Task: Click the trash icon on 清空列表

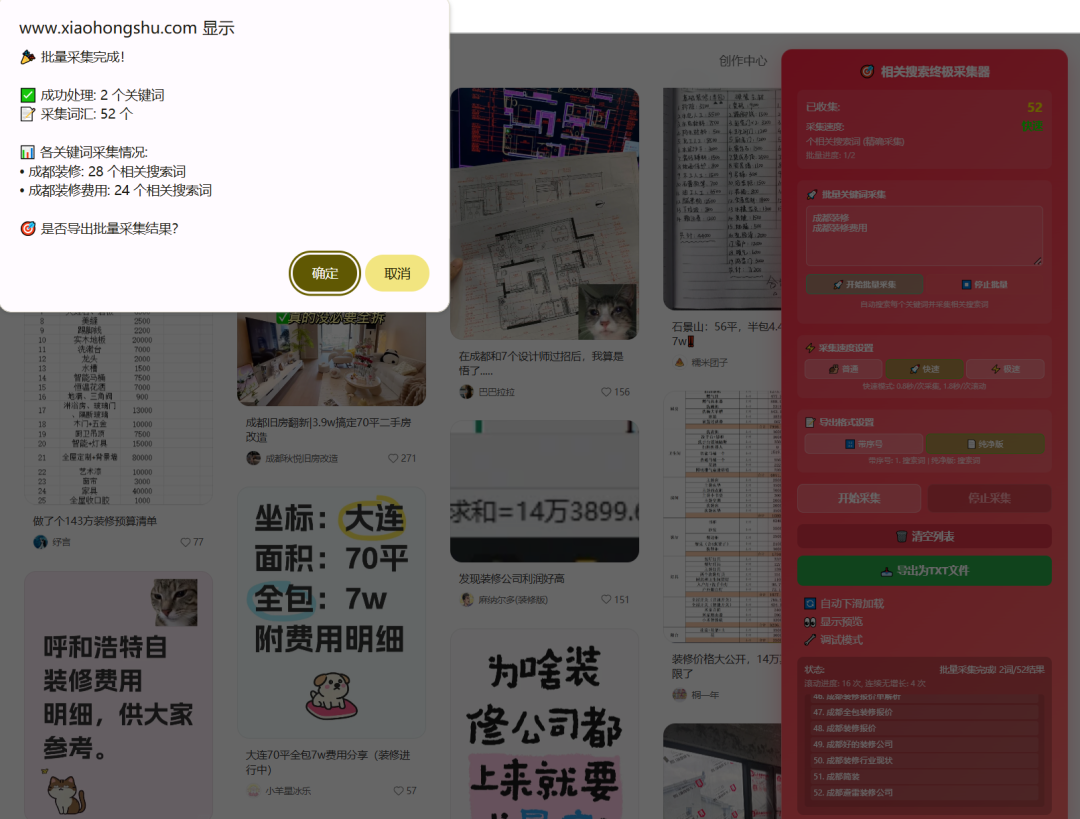Action: pos(901,537)
